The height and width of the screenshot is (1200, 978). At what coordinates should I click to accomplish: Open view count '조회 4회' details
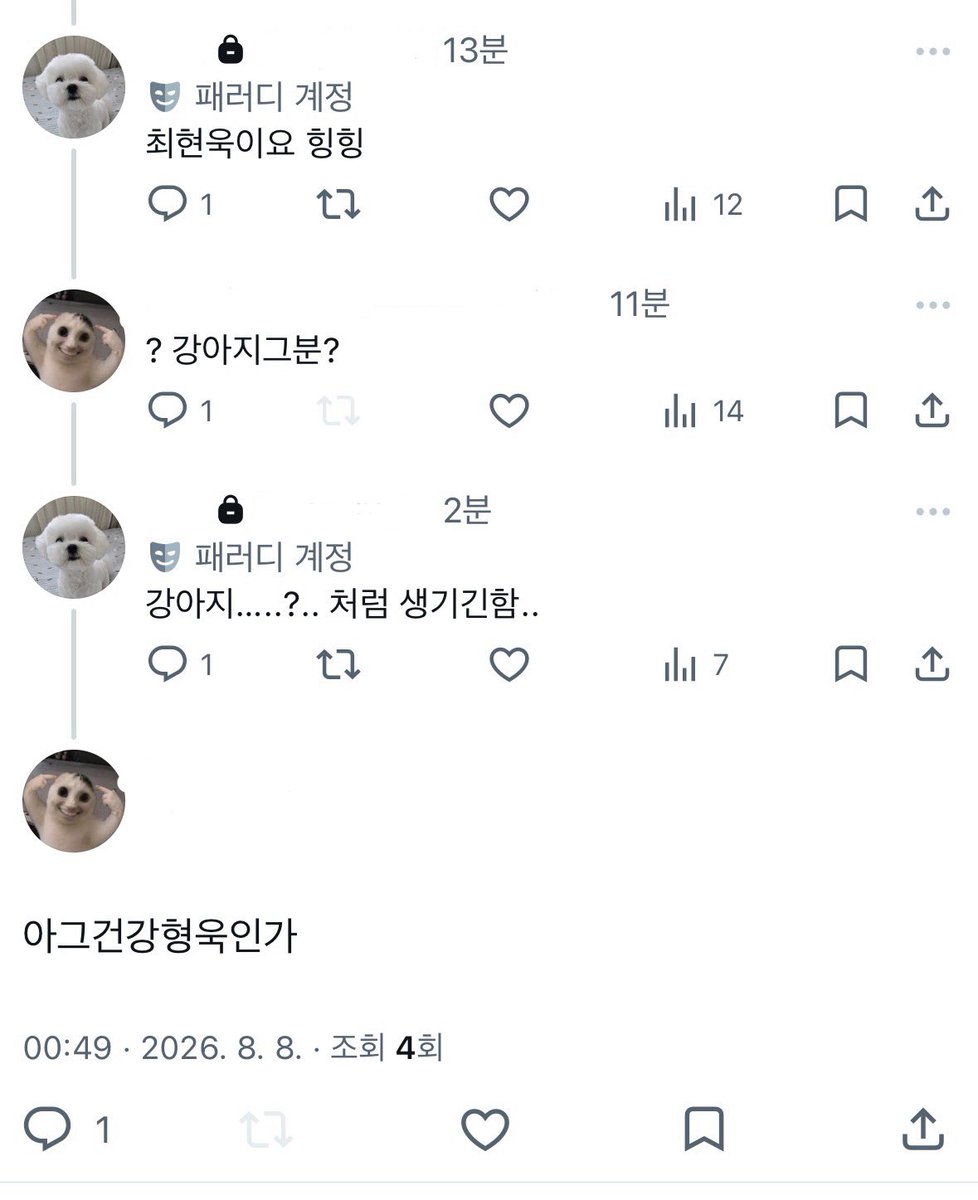click(x=386, y=1048)
